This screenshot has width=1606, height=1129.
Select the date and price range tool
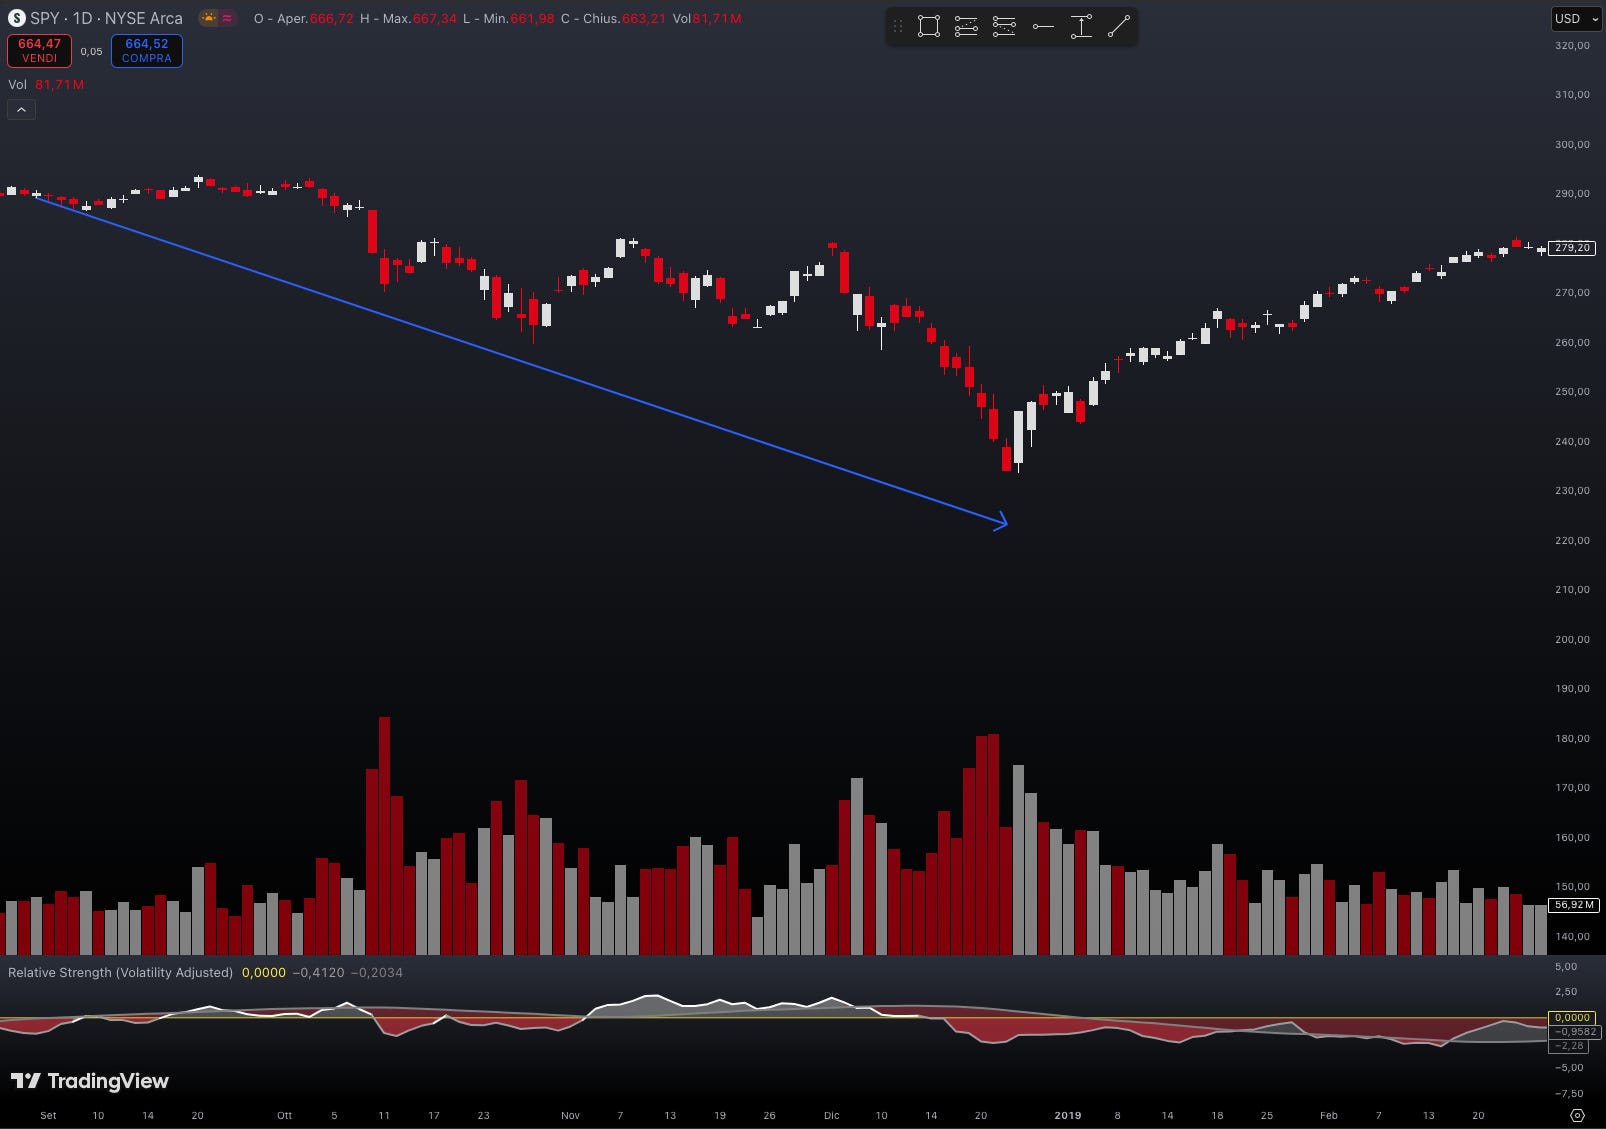tap(1081, 26)
